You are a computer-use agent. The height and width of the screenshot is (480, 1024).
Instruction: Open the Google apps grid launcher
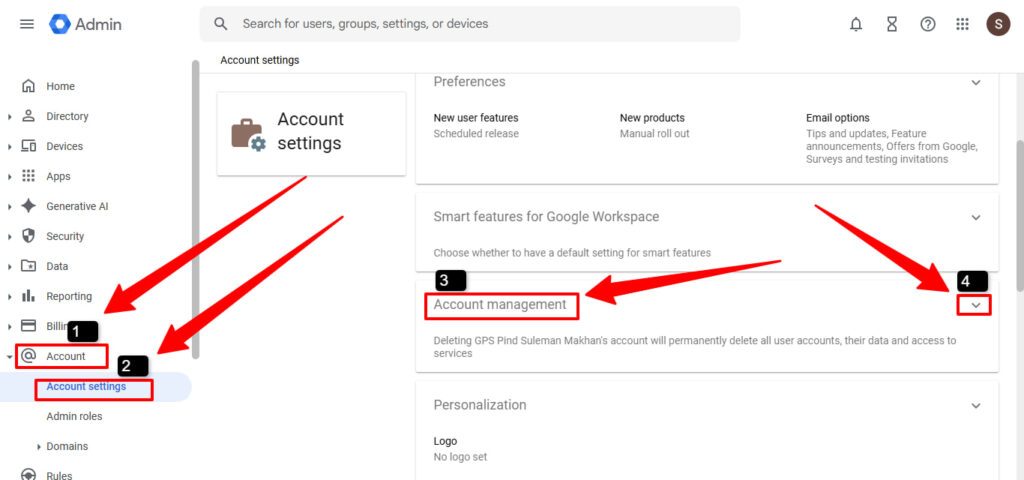pos(963,24)
